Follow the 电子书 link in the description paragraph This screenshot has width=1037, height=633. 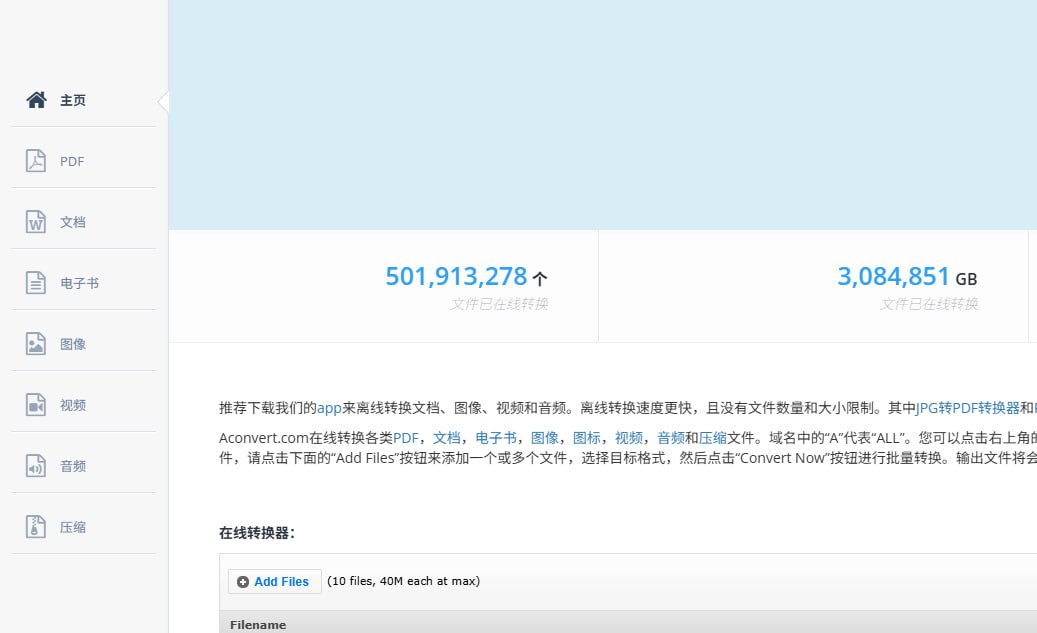point(495,438)
